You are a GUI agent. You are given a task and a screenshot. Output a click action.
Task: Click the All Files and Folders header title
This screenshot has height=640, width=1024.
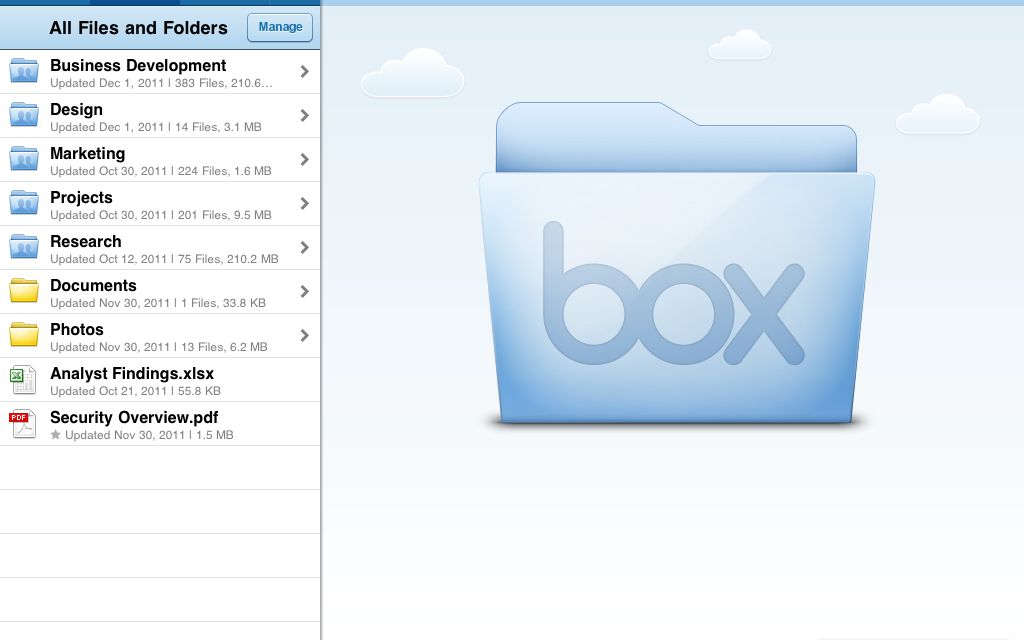click(x=138, y=28)
